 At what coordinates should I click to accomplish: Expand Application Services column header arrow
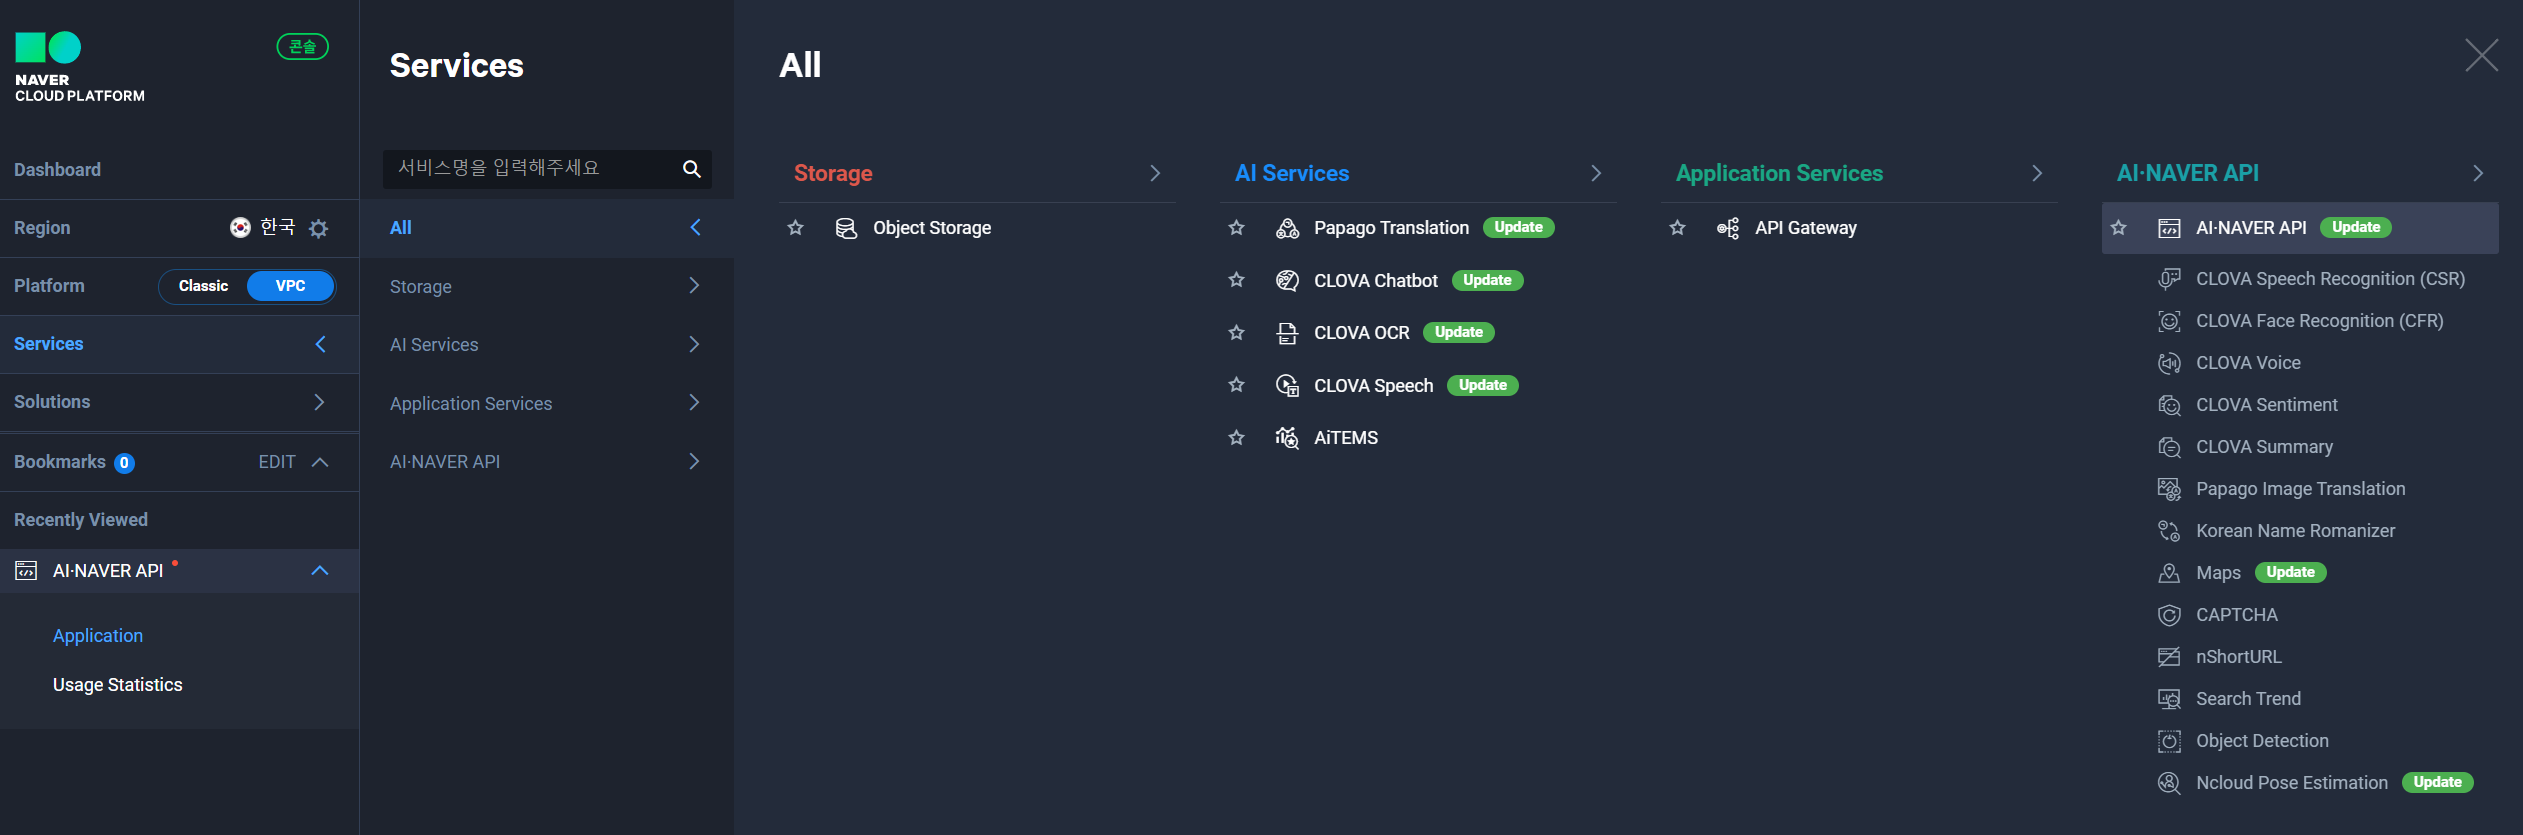point(2037,173)
